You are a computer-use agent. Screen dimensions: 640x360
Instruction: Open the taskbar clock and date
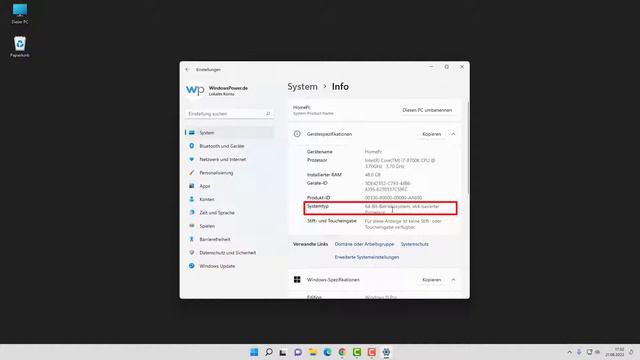coord(615,352)
